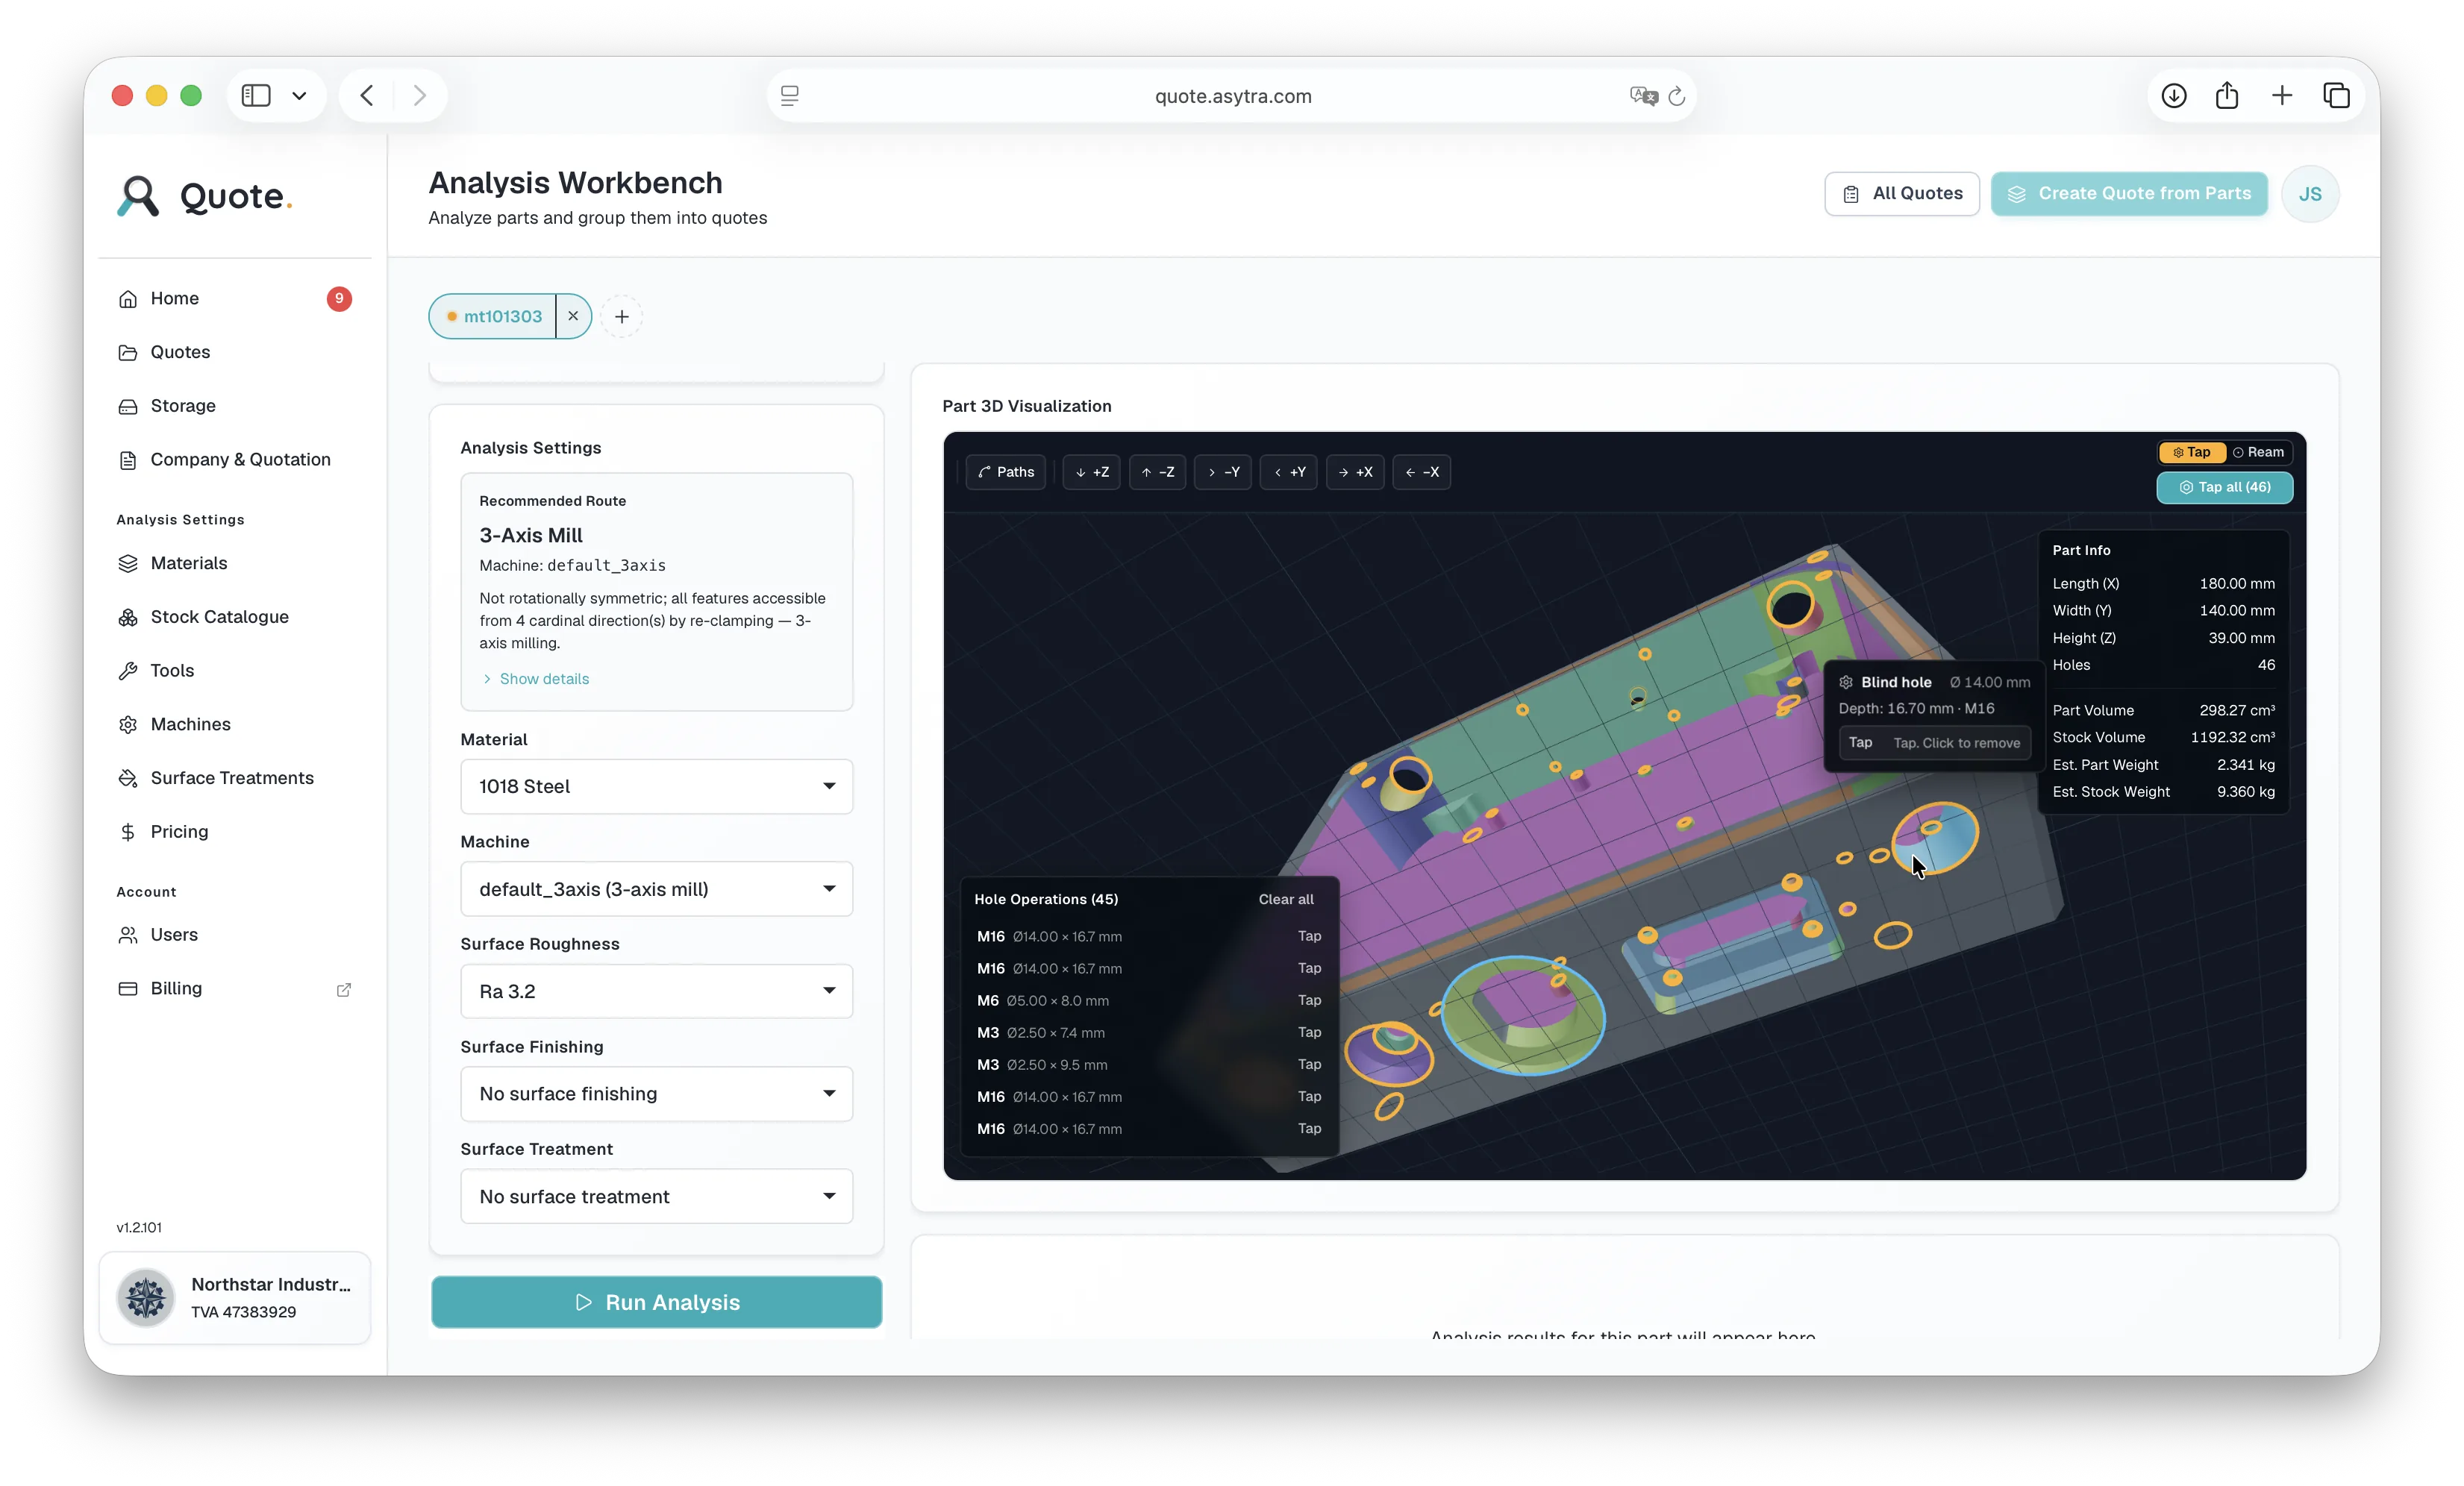Toggle Paths display in 3D viewer
This screenshot has height=1486, width=2464.
pyautogui.click(x=1006, y=472)
